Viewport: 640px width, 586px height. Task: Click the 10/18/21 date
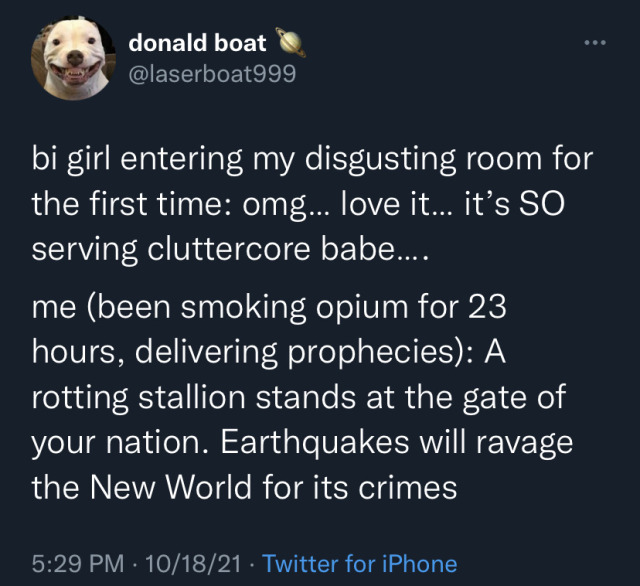click(x=193, y=564)
